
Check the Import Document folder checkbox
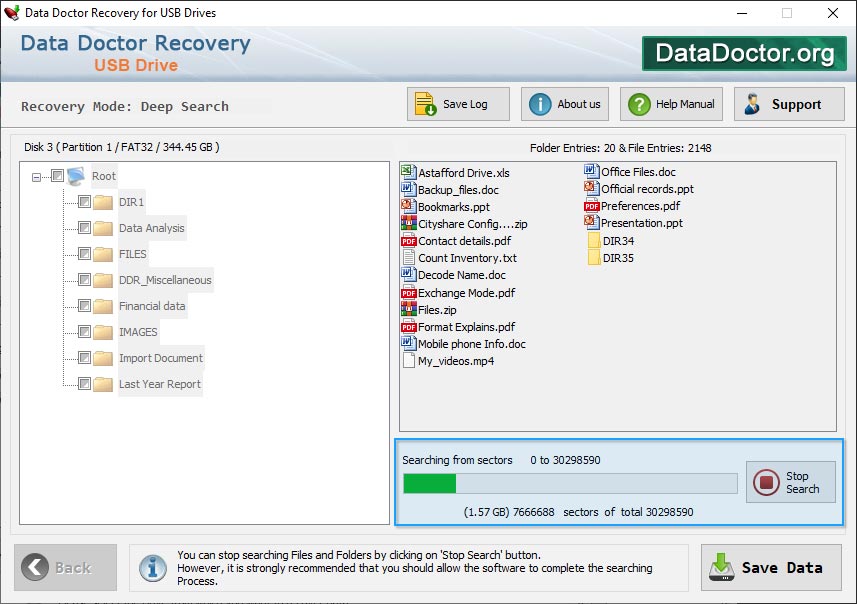pos(84,357)
